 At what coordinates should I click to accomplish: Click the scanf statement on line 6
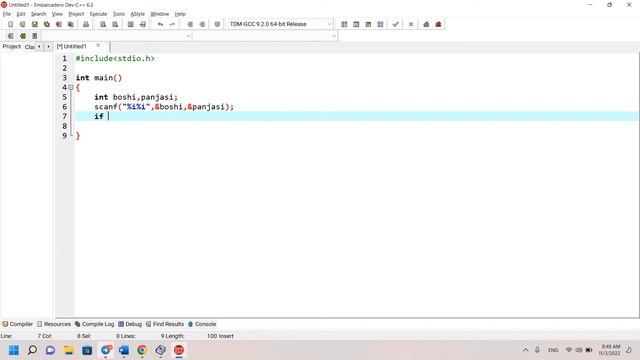[164, 107]
